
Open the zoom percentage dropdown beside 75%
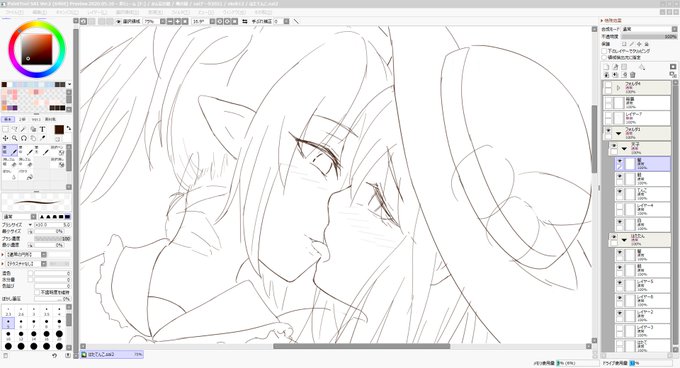(x=163, y=21)
